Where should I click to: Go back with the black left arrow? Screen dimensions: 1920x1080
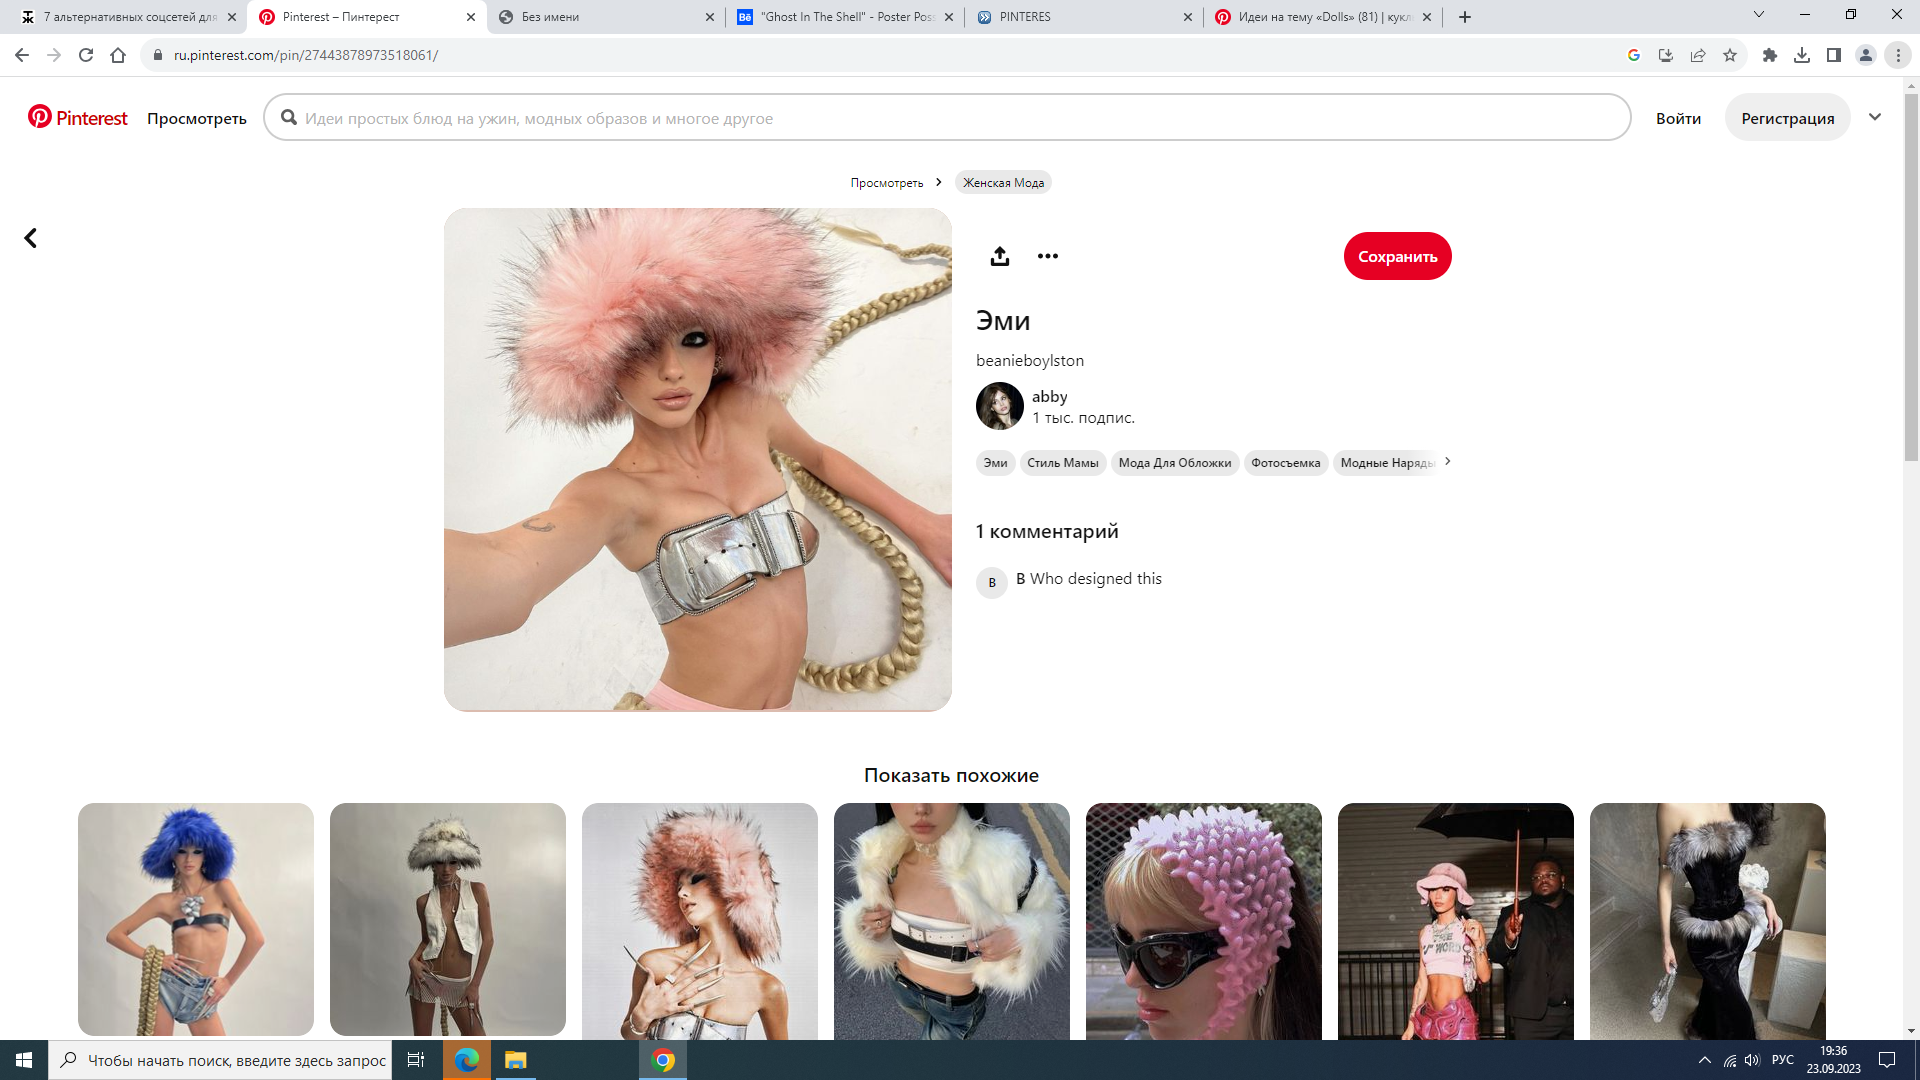pos(31,238)
